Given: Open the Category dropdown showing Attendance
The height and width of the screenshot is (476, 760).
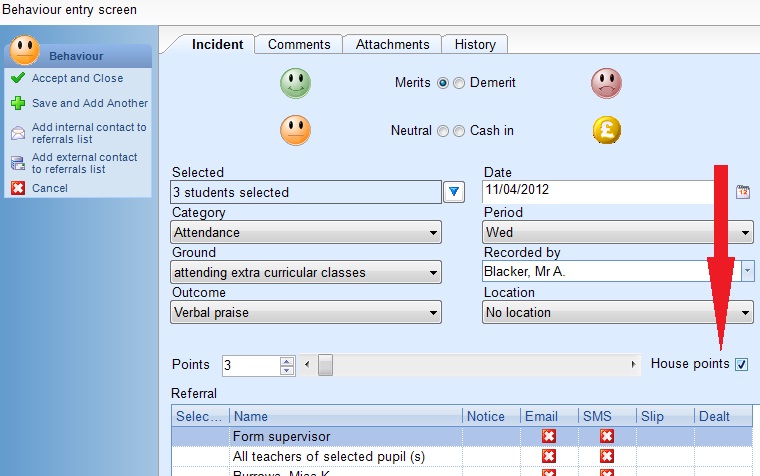Looking at the screenshot, I should coord(306,233).
